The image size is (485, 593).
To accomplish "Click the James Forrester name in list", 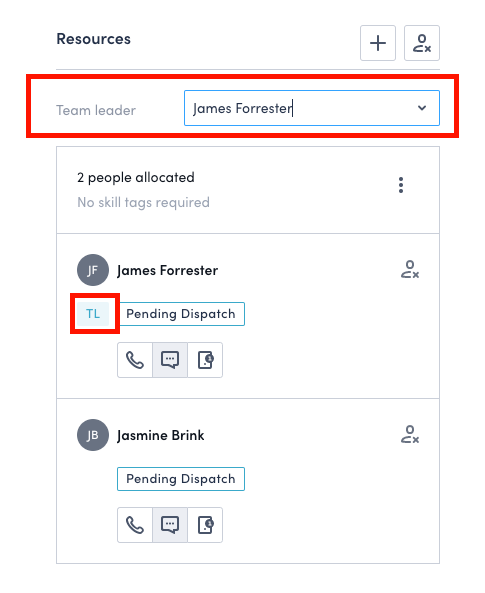I will 167,270.
